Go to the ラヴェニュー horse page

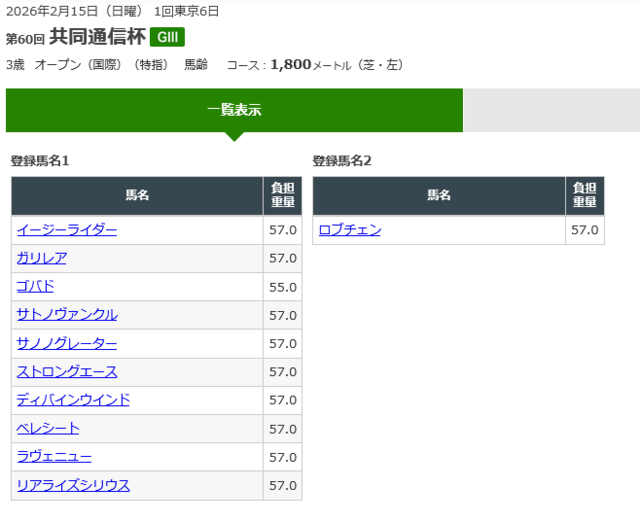54,457
